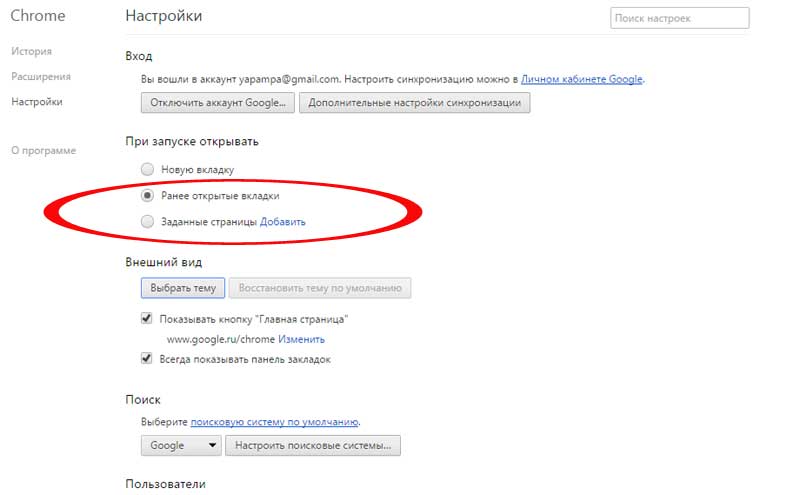Screen dimensions: 800x495
Task: Open О программе in the sidebar
Action: pyautogui.click(x=43, y=151)
